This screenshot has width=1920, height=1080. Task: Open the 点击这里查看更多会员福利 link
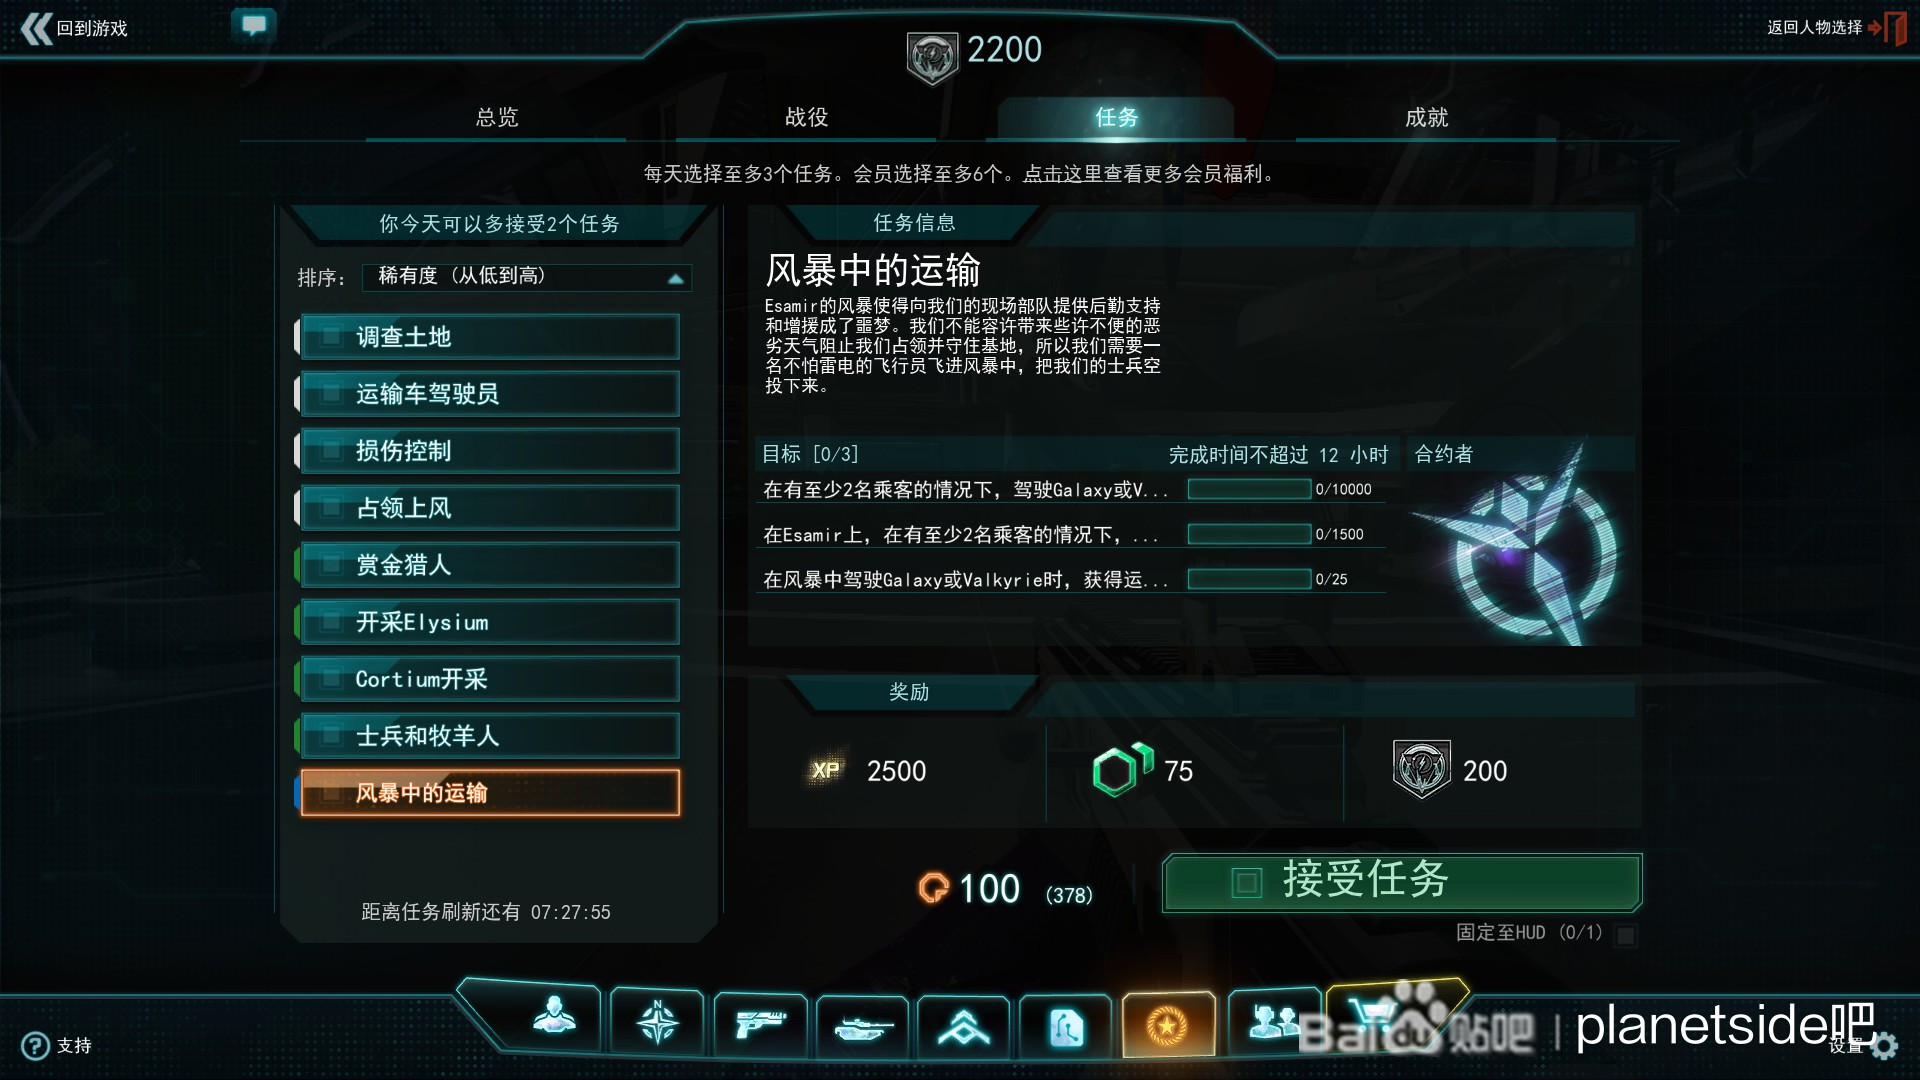[x=1143, y=174]
